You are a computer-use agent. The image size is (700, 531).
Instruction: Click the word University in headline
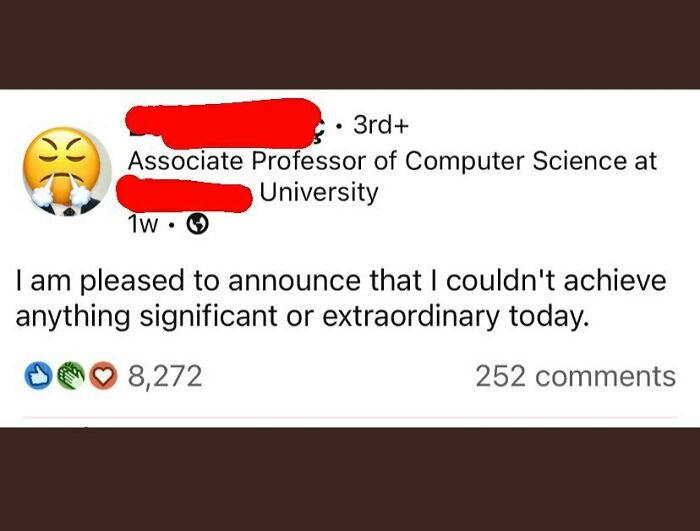tap(319, 192)
